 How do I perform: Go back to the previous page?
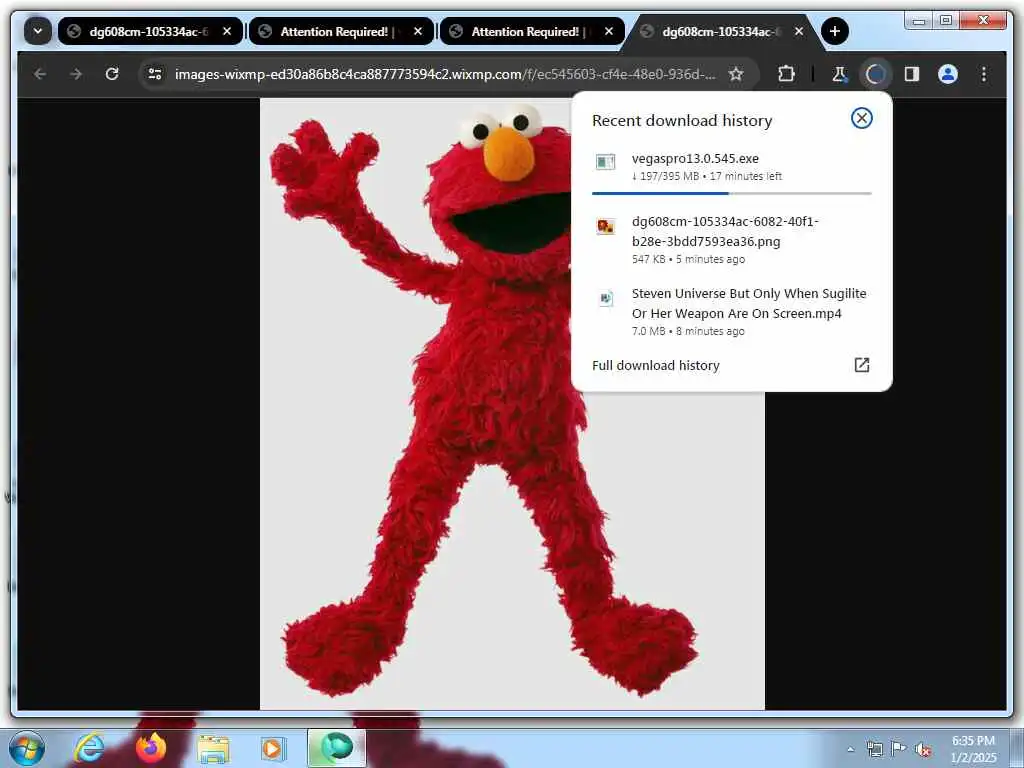pos(40,74)
